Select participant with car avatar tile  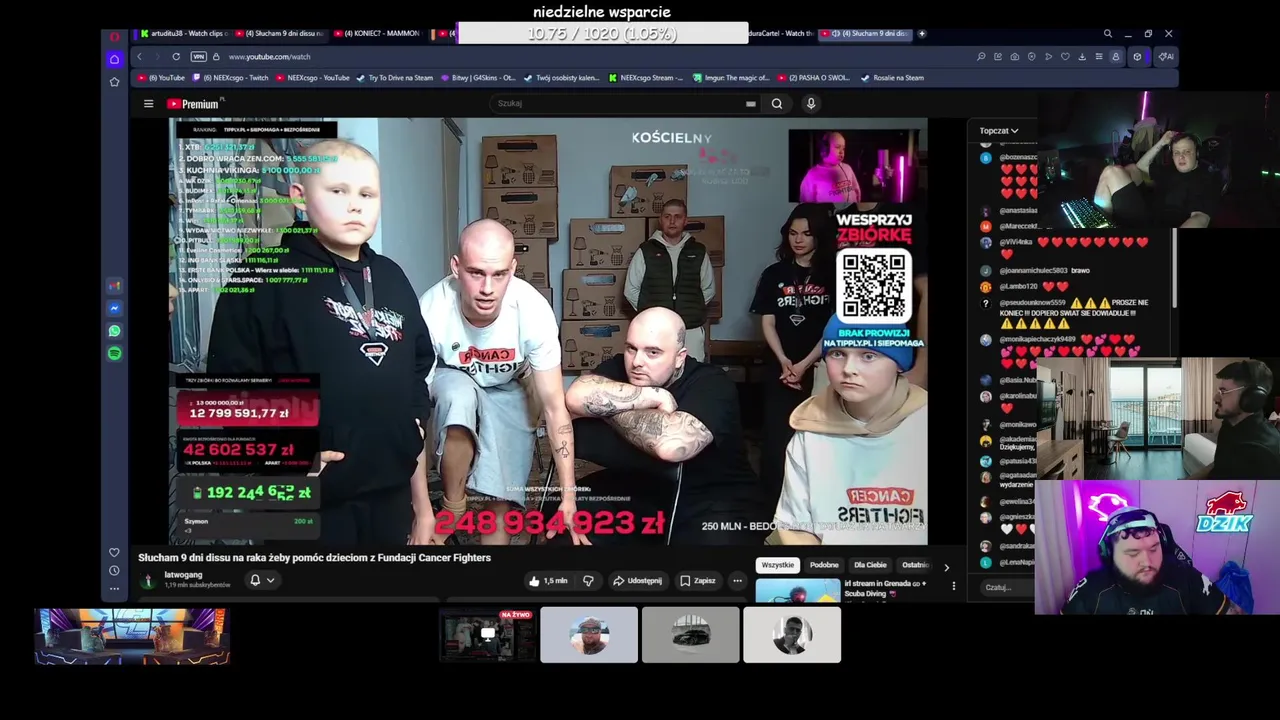pyautogui.click(x=691, y=635)
